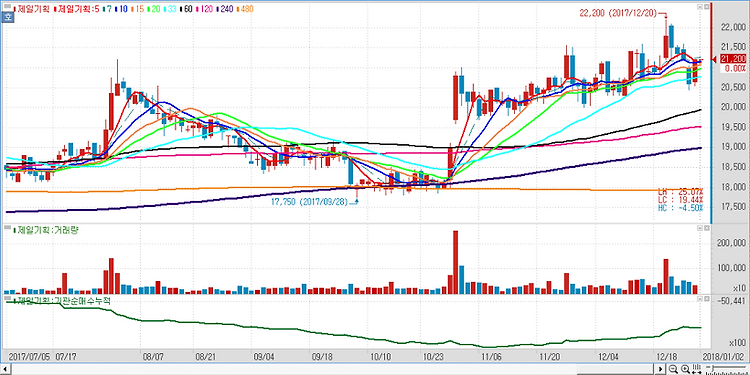Click the 11/06 date marker on the time axis
This screenshot has width=750, height=375.
492,357
